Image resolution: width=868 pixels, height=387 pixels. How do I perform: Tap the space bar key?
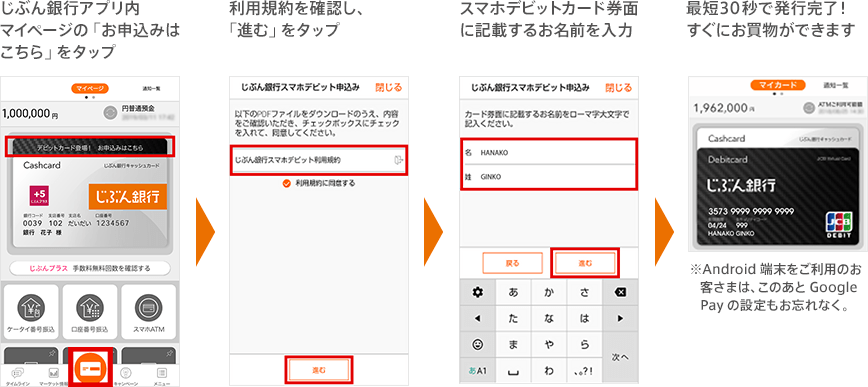(513, 370)
